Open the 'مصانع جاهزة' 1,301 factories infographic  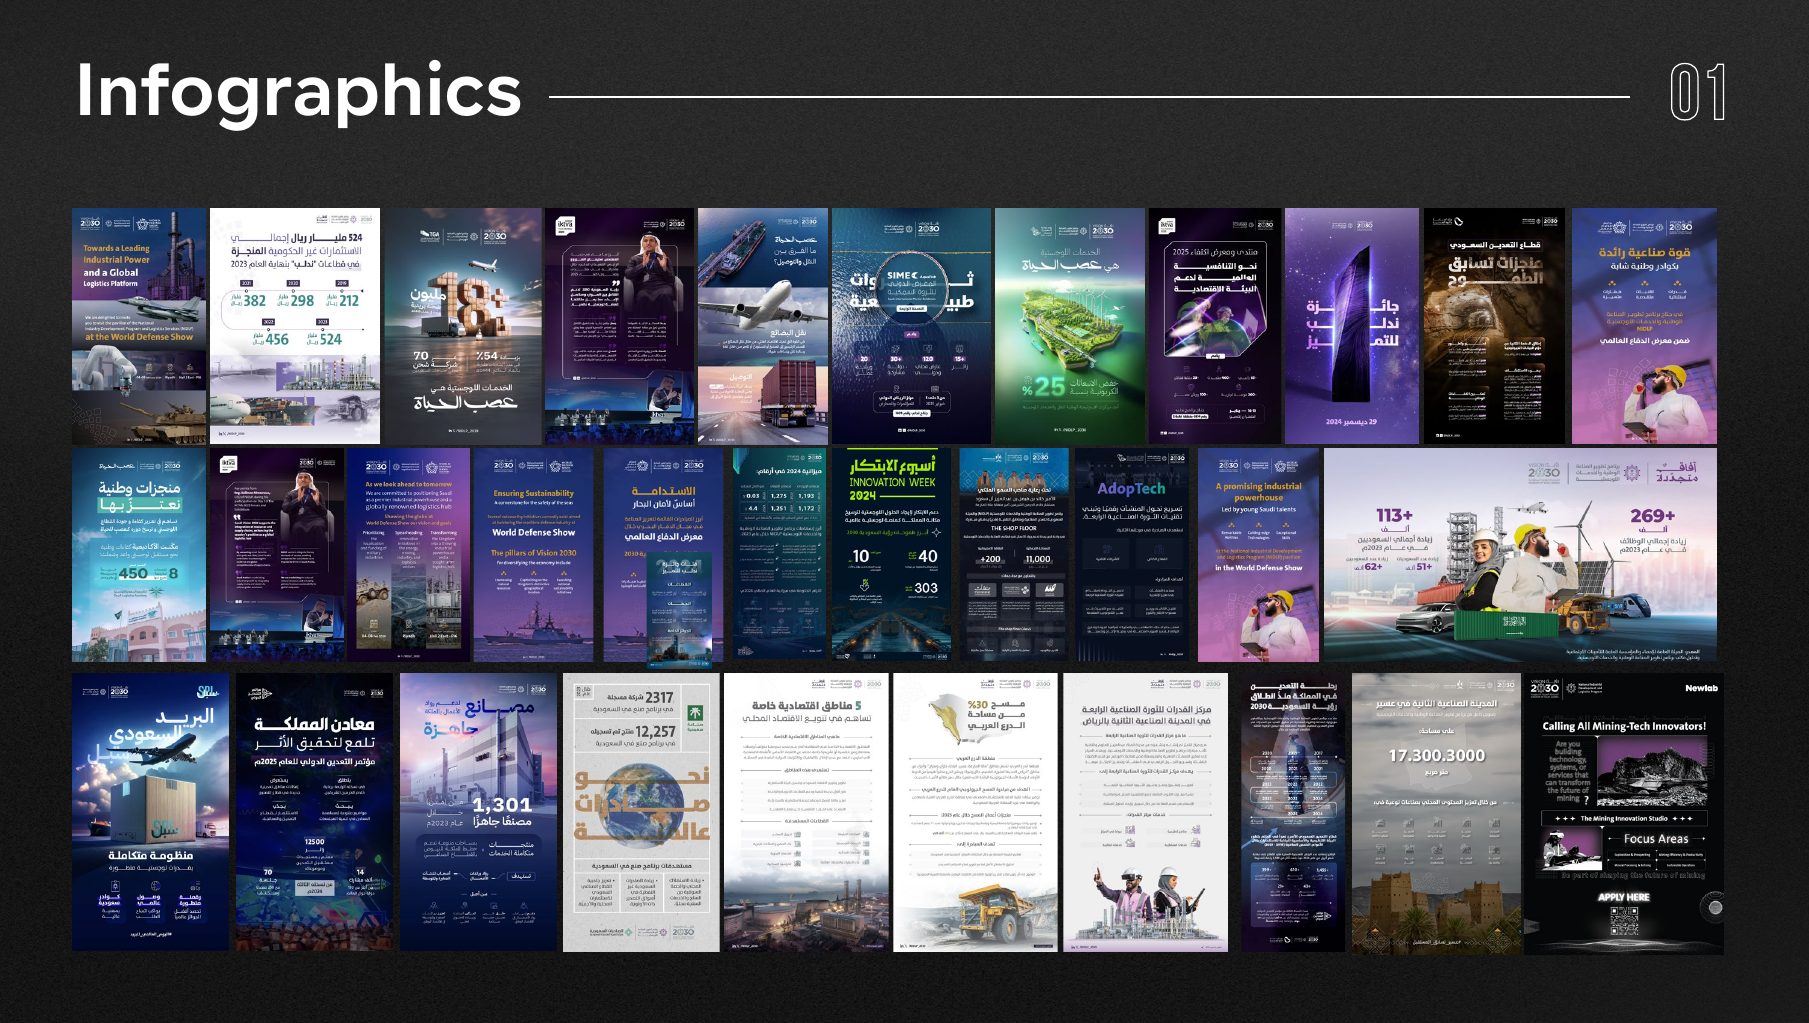pos(478,812)
